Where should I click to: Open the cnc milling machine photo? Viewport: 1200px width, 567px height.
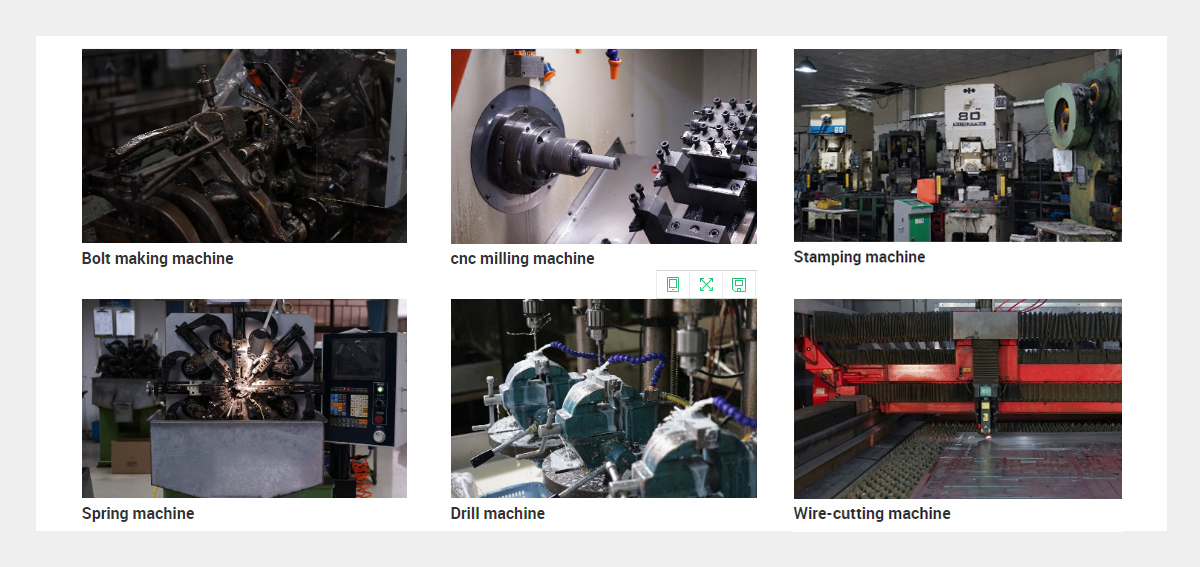tap(604, 146)
